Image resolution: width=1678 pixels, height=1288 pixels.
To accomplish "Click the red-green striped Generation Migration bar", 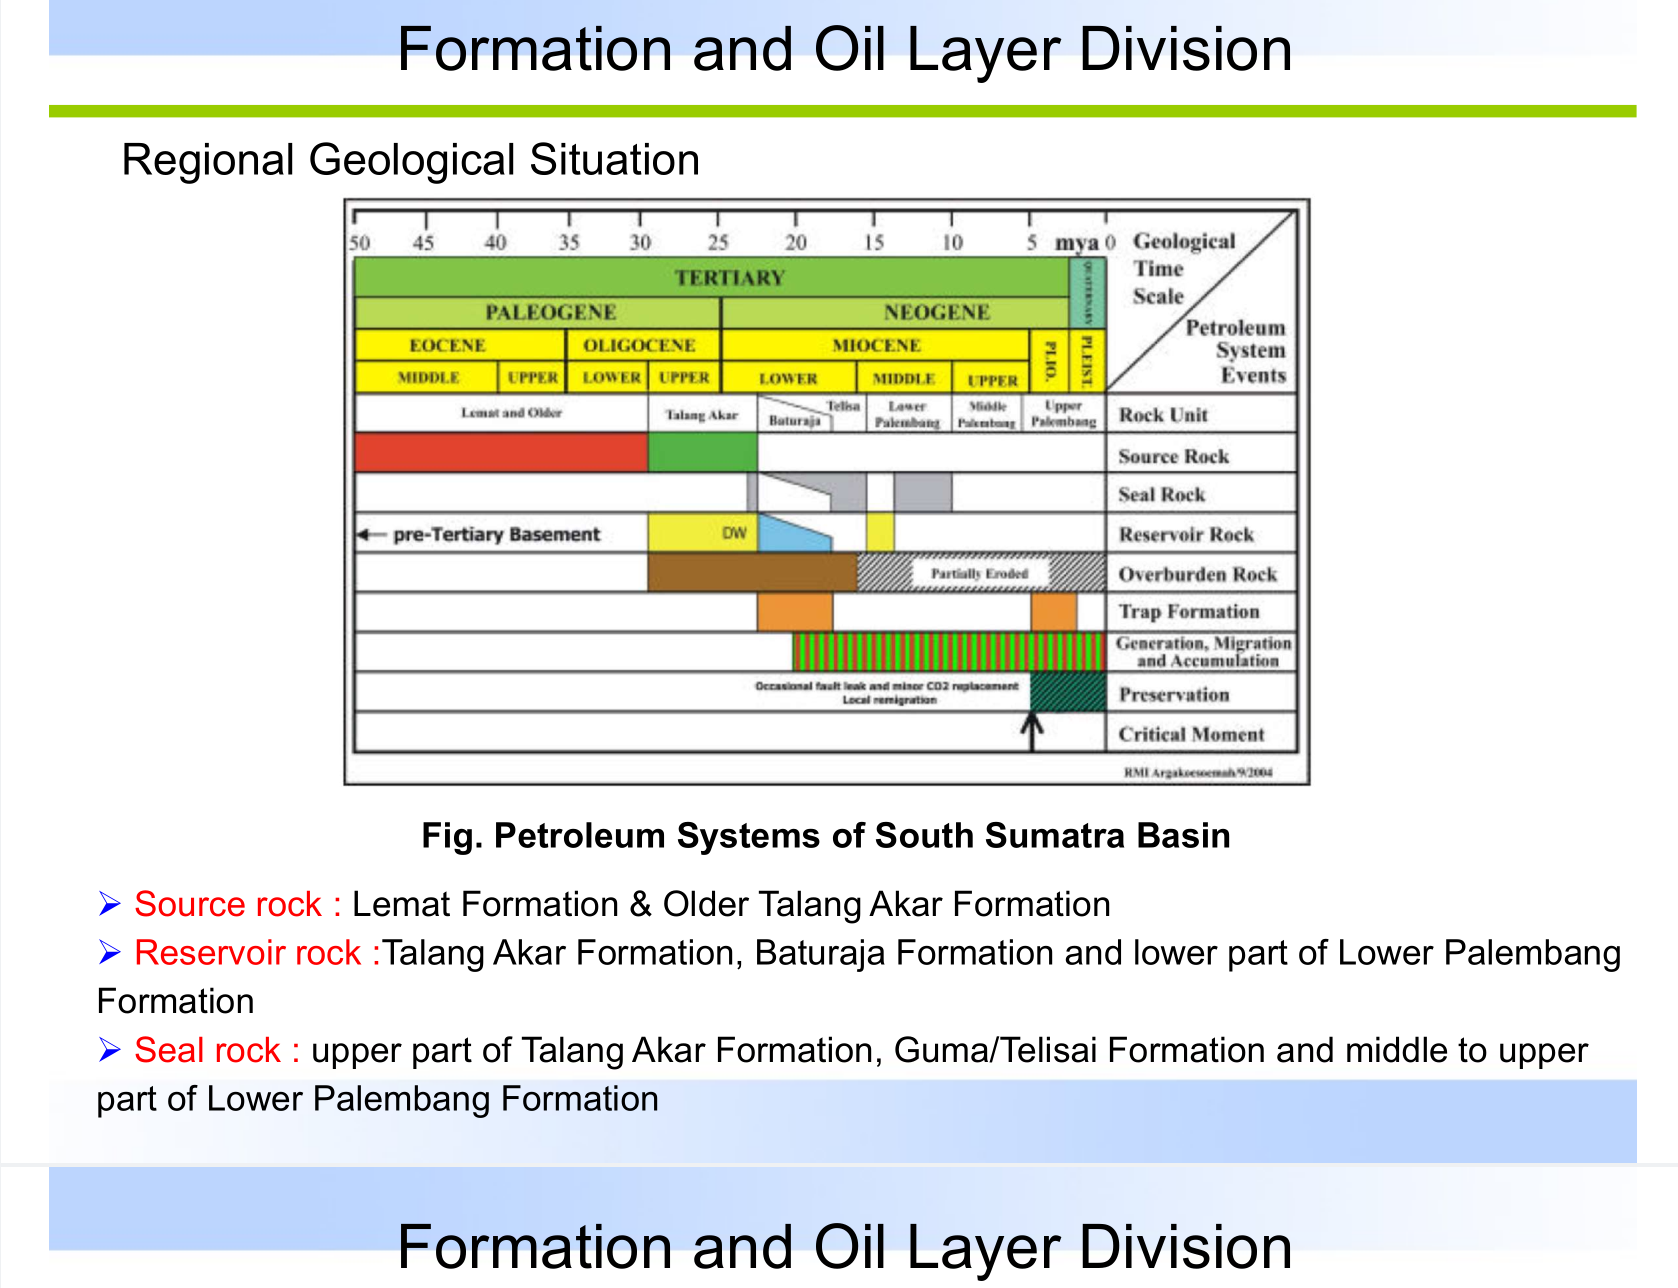I will tap(948, 652).
